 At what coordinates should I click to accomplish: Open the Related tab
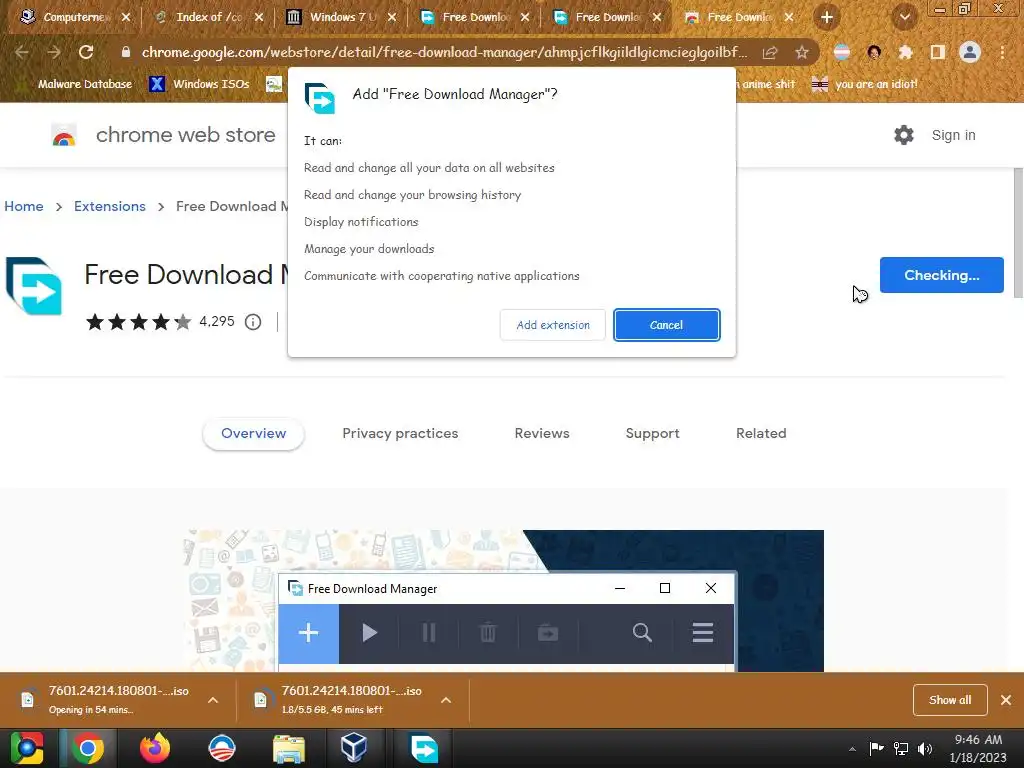pyautogui.click(x=761, y=434)
